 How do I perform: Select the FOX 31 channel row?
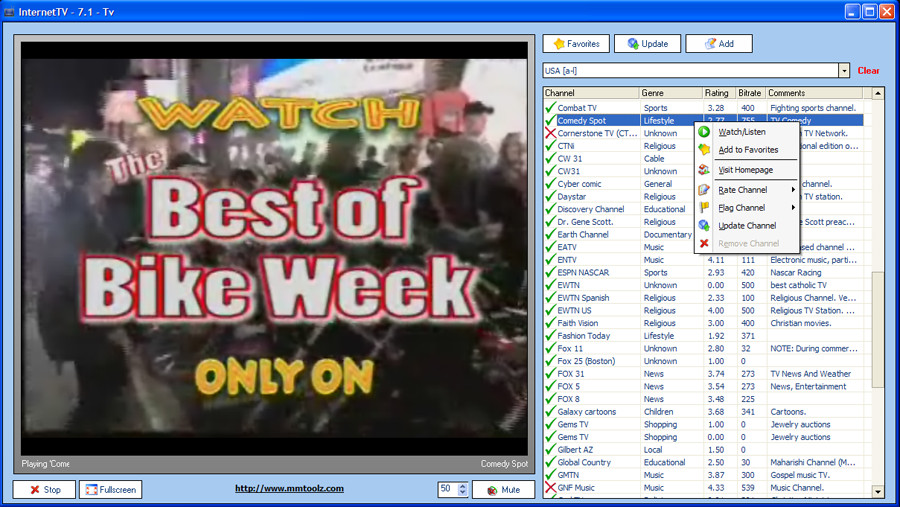pyautogui.click(x=703, y=374)
